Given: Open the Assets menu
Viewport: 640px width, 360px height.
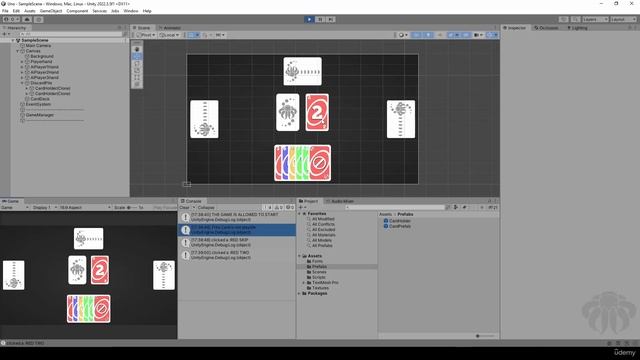Looking at the screenshot, I should 30,11.
